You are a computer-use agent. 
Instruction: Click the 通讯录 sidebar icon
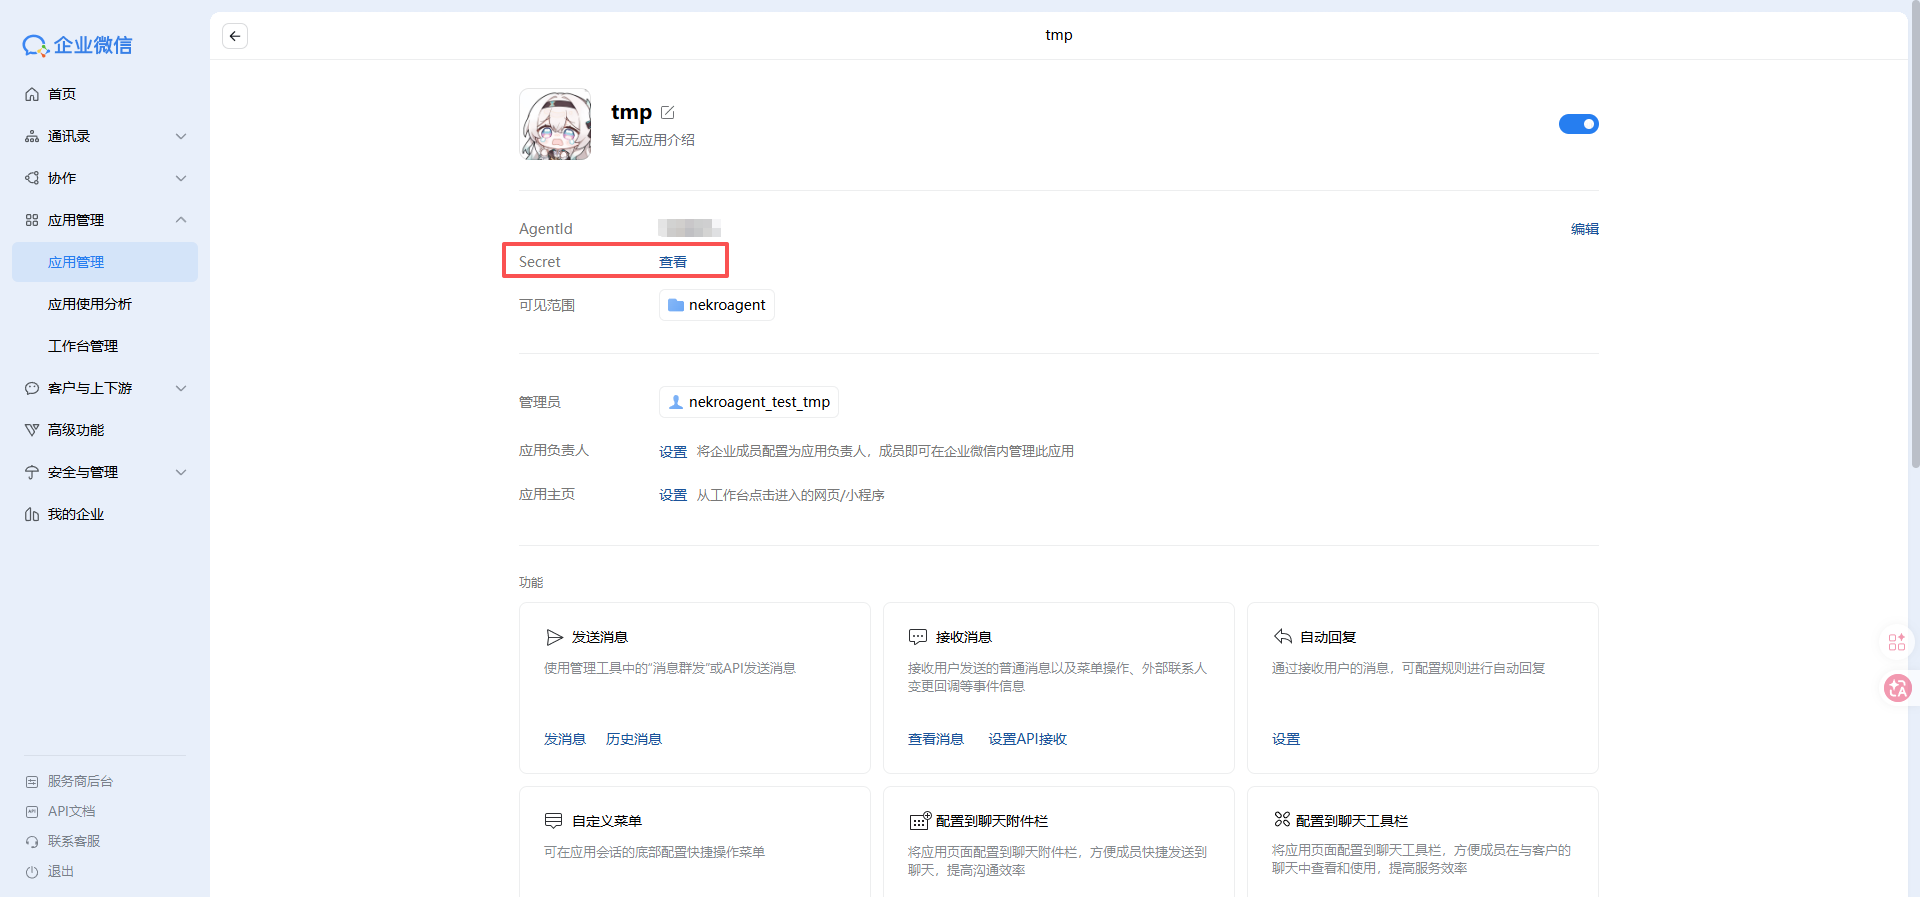(x=32, y=136)
